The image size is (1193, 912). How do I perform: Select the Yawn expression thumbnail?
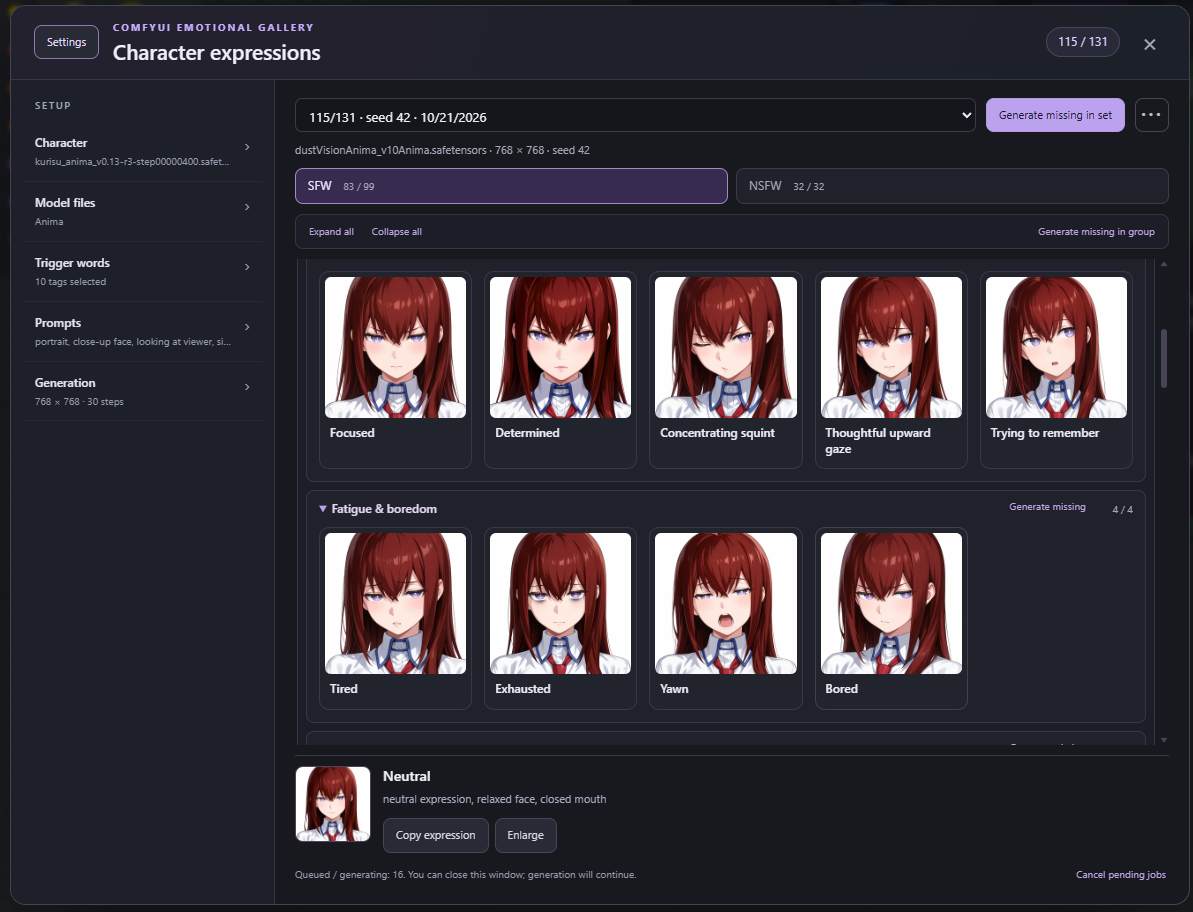726,603
